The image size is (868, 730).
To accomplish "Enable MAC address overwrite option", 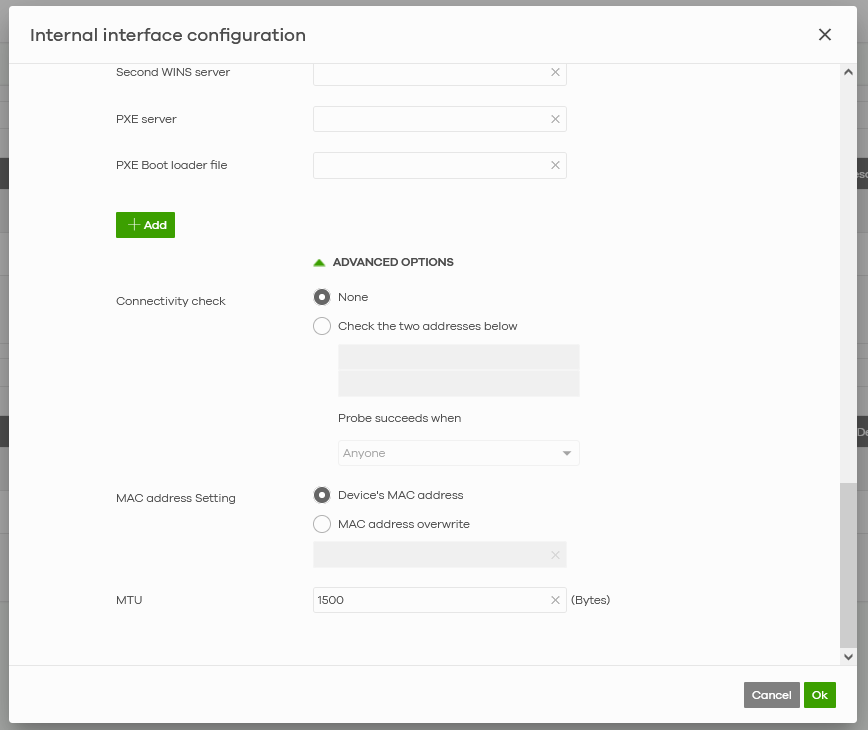I will point(322,524).
